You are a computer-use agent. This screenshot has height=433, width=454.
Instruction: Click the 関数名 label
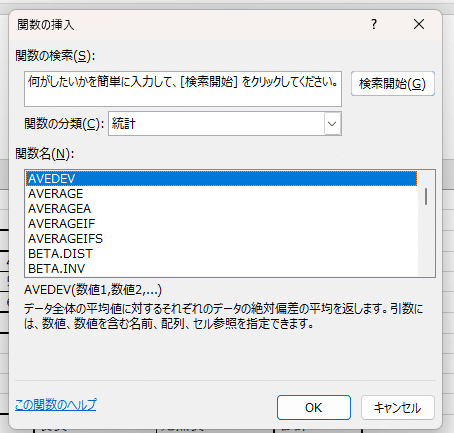tap(45, 154)
